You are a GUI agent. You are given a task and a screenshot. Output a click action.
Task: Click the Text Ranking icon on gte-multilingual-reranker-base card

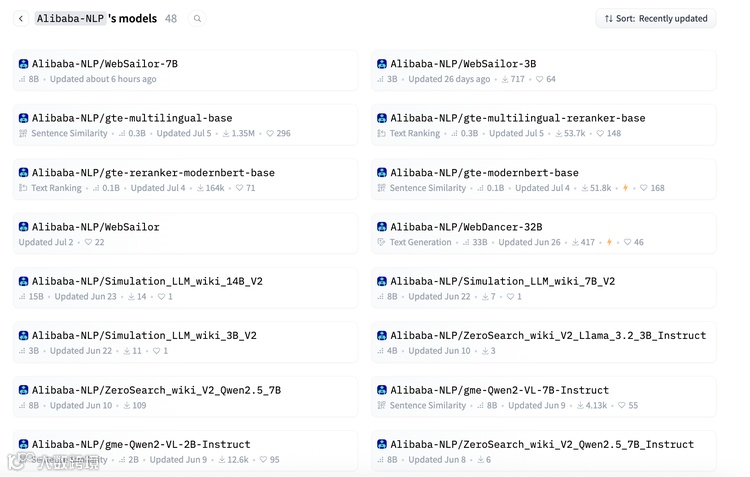pyautogui.click(x=381, y=133)
